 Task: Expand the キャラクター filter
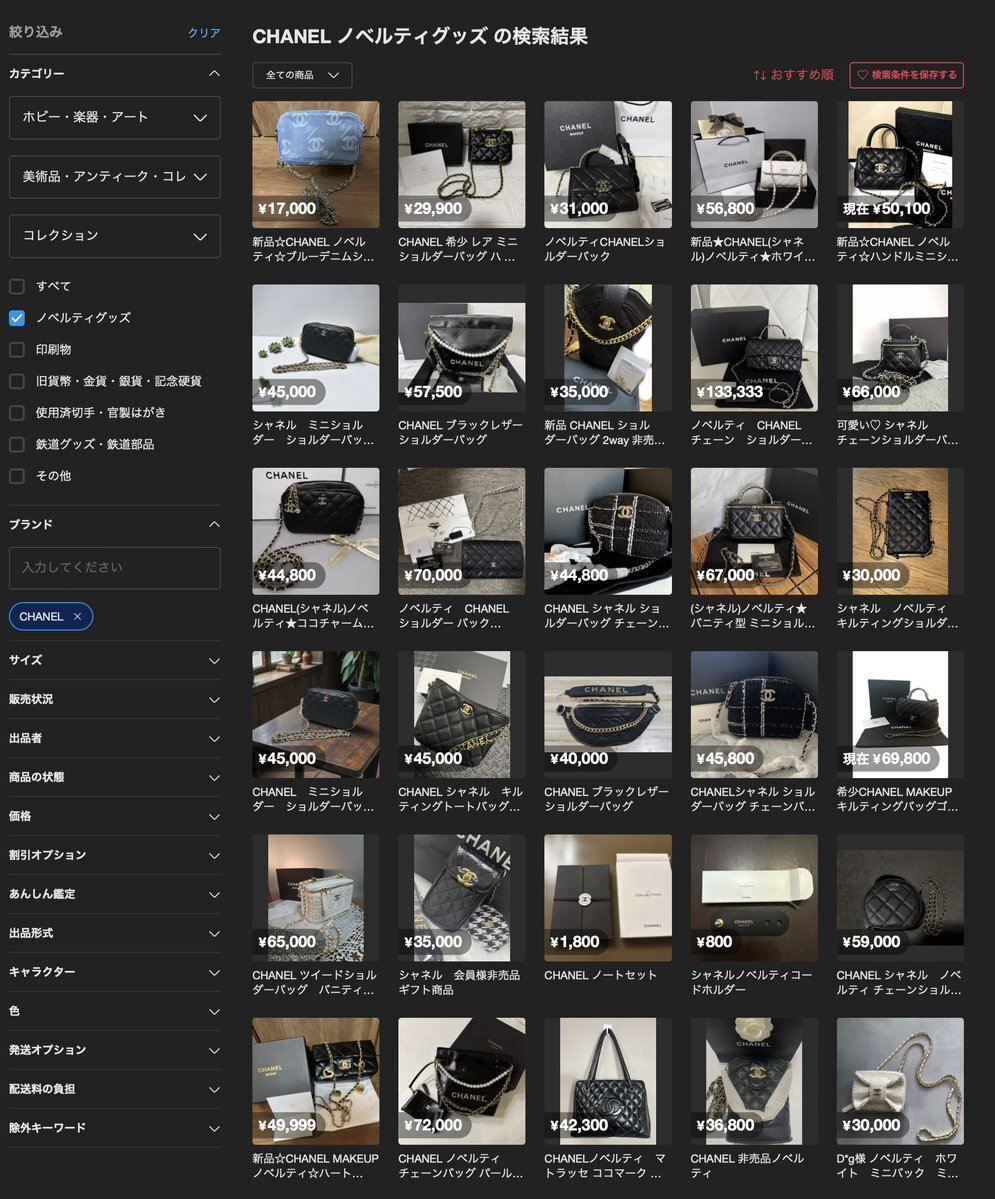115,972
